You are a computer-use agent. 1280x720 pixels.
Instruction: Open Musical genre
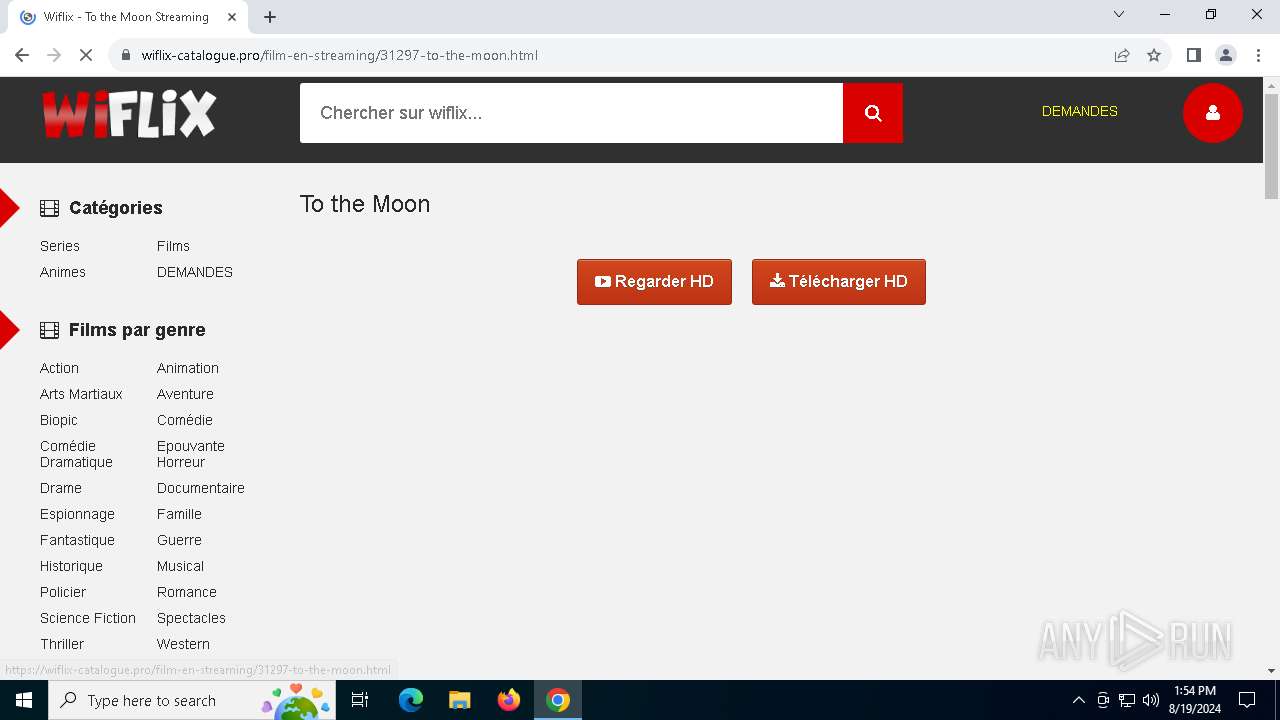(180, 566)
